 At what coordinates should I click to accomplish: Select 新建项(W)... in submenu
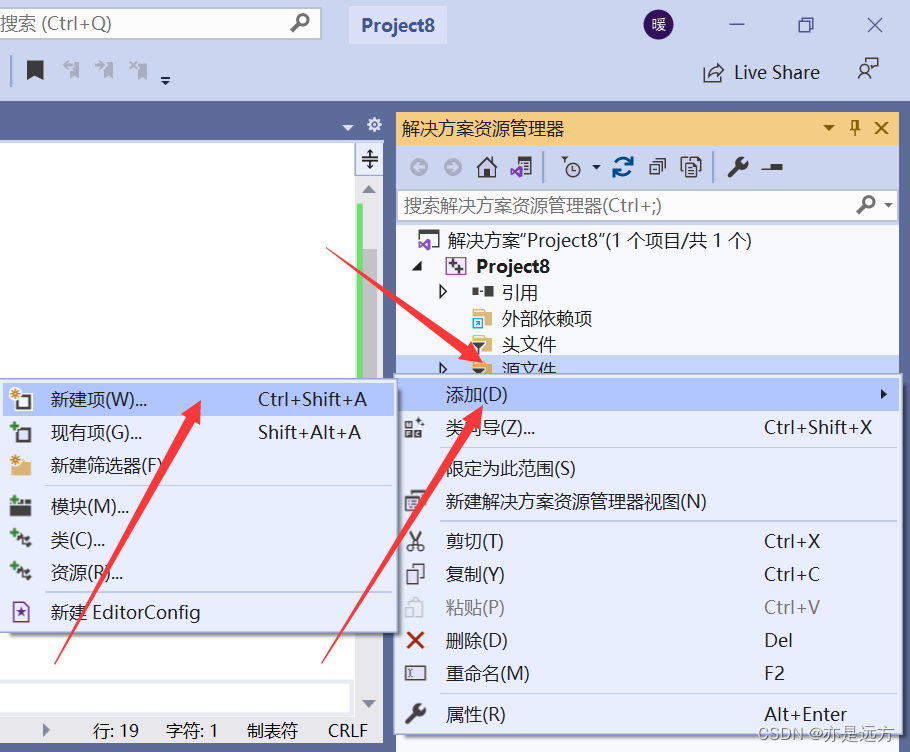[x=198, y=399]
